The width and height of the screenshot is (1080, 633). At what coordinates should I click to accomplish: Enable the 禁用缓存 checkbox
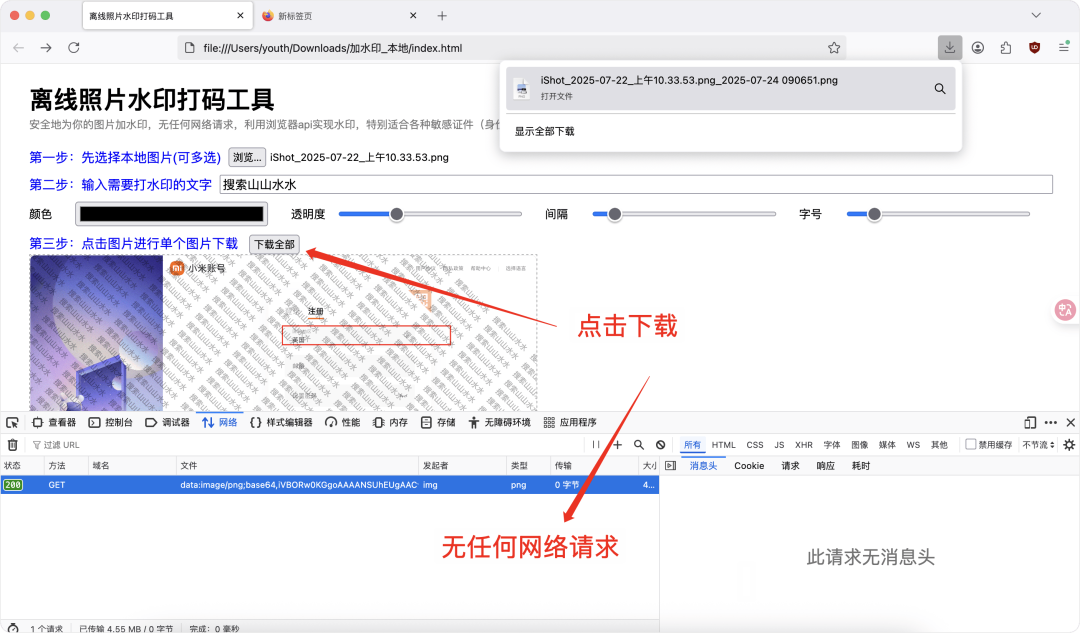point(969,444)
